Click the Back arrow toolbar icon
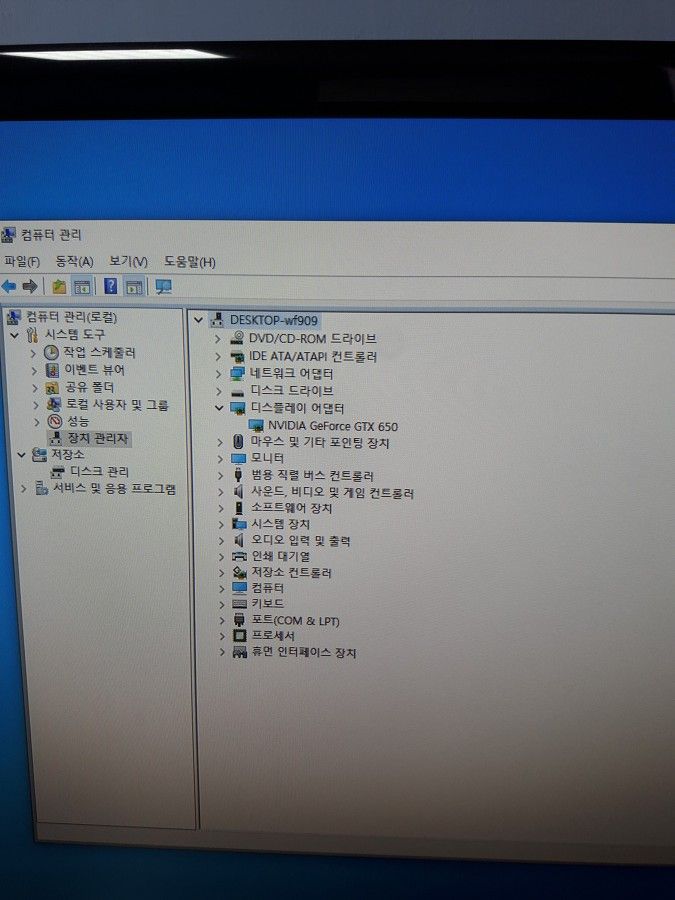The height and width of the screenshot is (900, 675). 9,286
